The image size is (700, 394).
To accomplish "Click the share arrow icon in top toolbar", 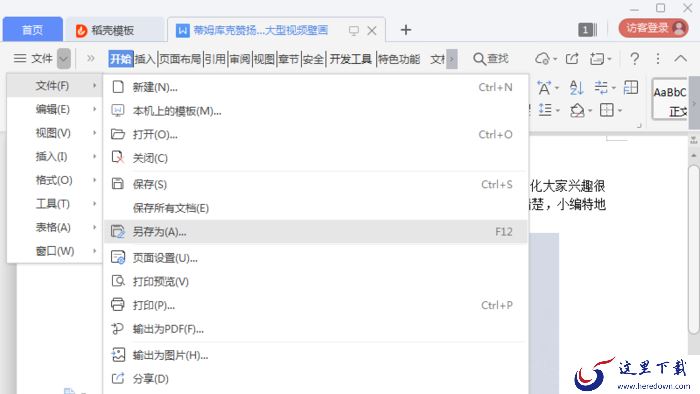I will pos(572,58).
